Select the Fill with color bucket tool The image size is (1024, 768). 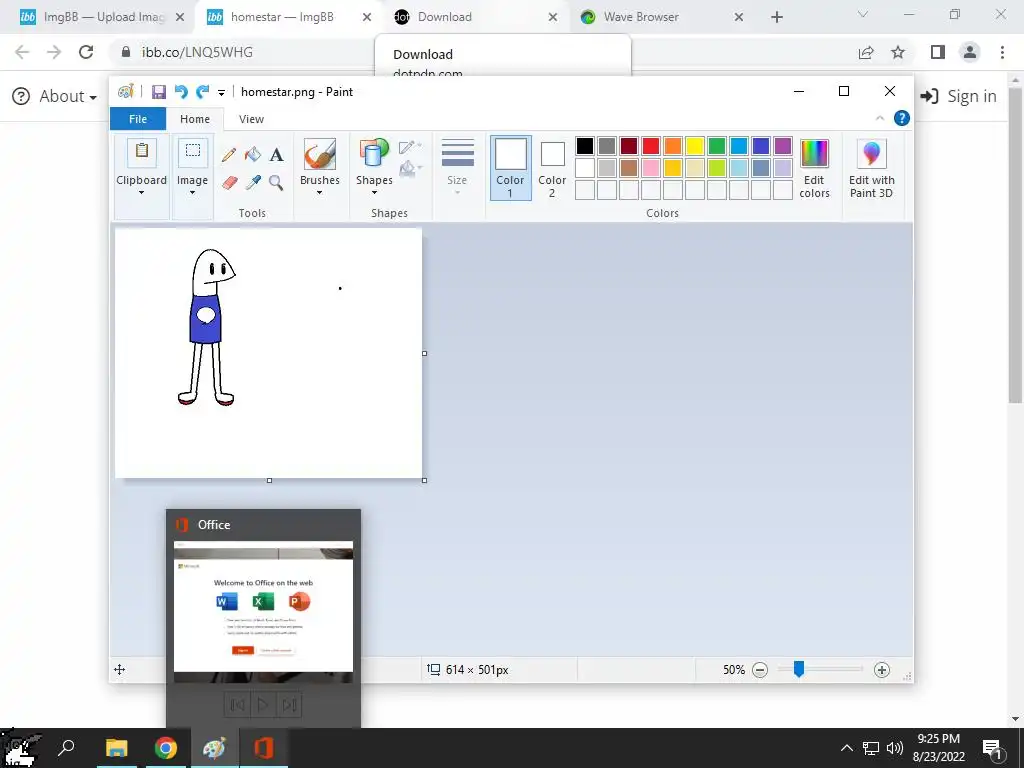253,155
